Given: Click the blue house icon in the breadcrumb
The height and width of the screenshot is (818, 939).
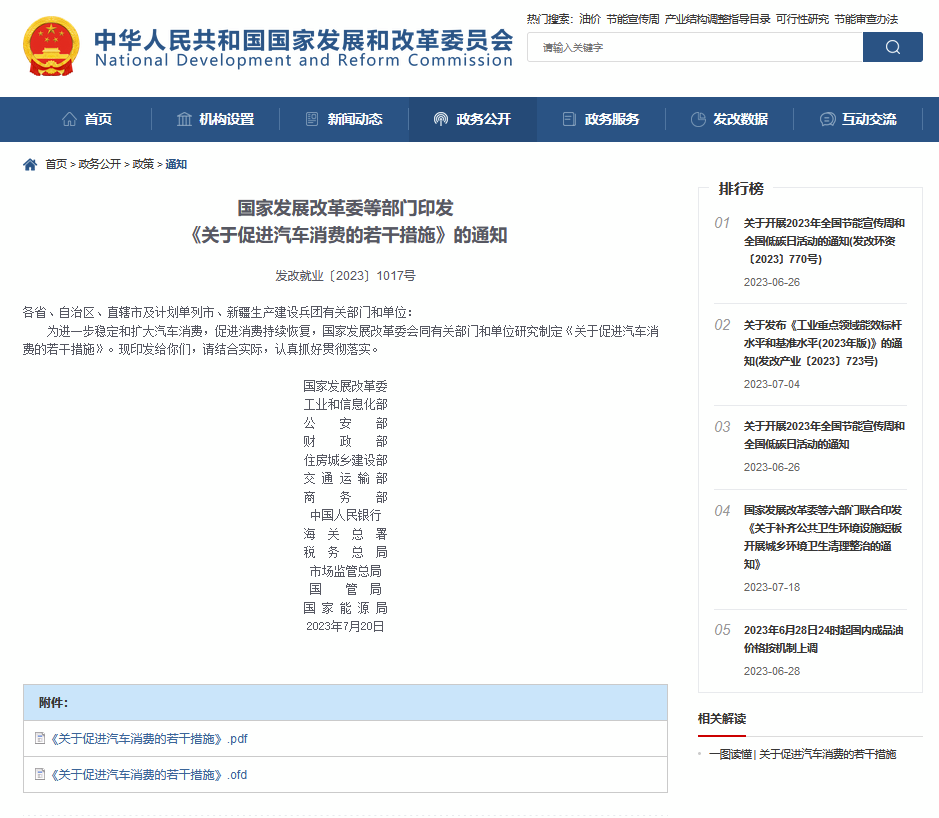Looking at the screenshot, I should [30, 164].
